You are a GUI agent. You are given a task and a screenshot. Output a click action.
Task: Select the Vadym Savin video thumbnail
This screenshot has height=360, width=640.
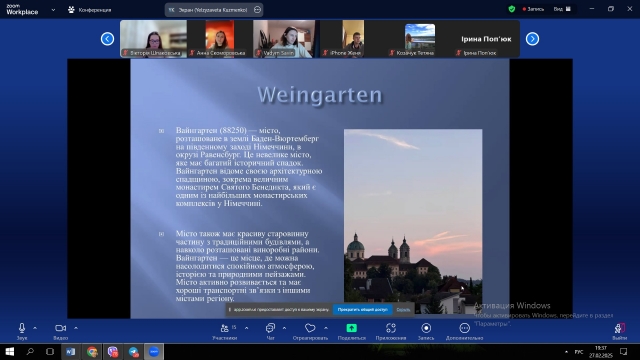pos(286,39)
